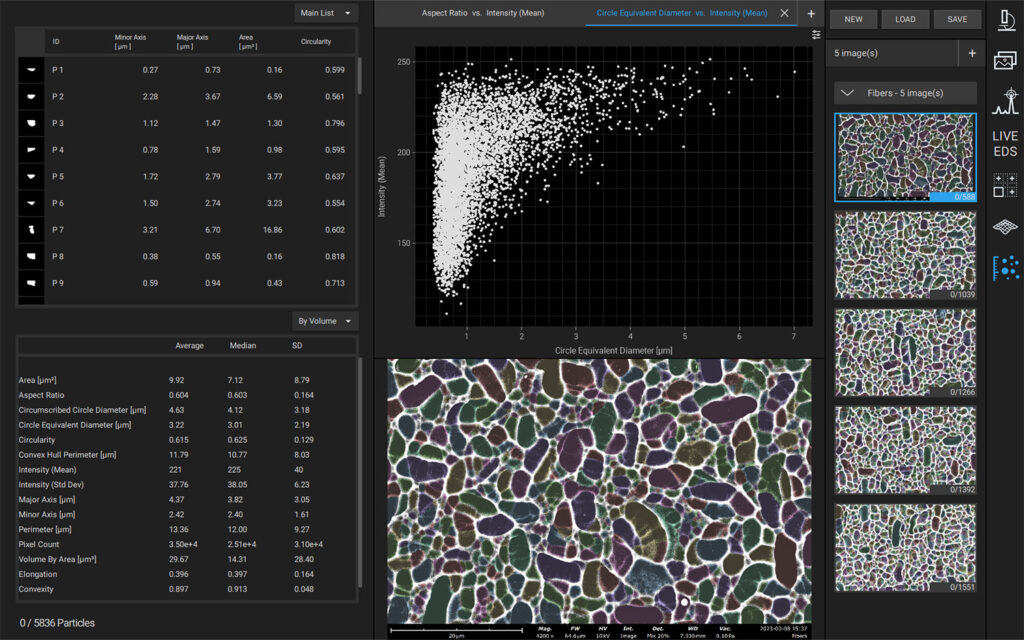Click the SAVE button
This screenshot has width=1024, height=640.
957,18
